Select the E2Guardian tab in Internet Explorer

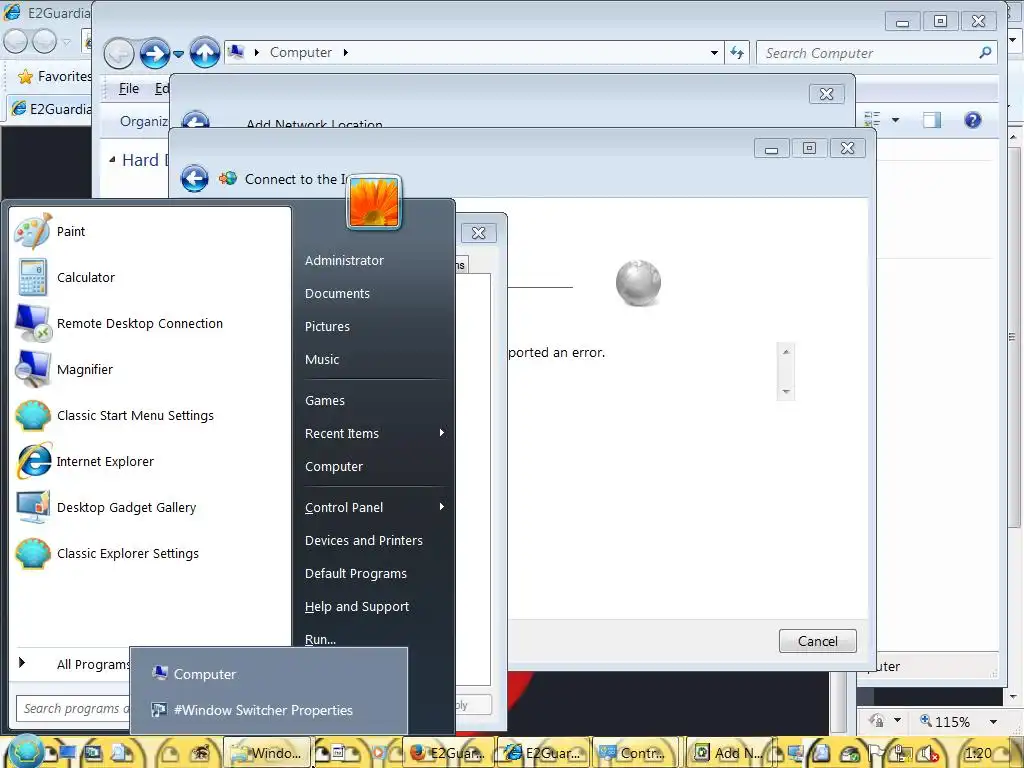(50, 108)
